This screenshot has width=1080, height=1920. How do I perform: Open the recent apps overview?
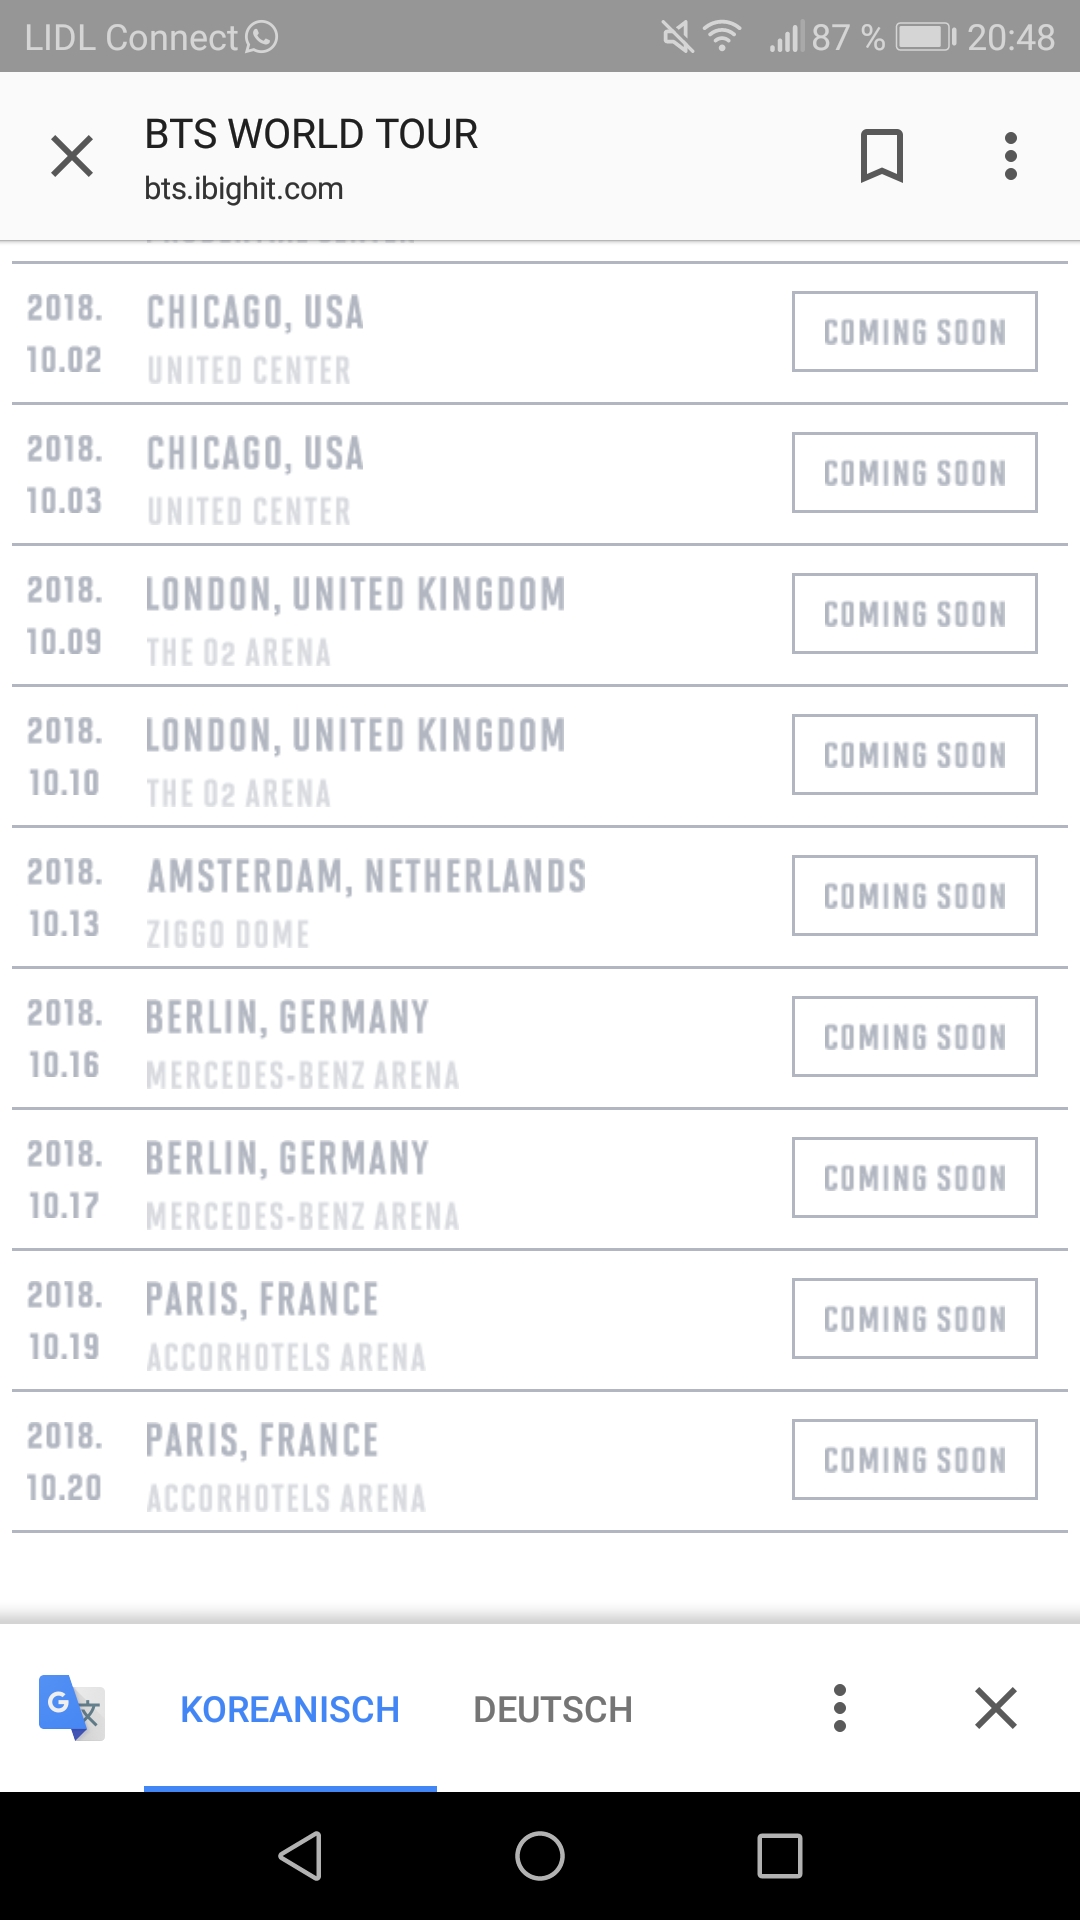coord(780,1856)
